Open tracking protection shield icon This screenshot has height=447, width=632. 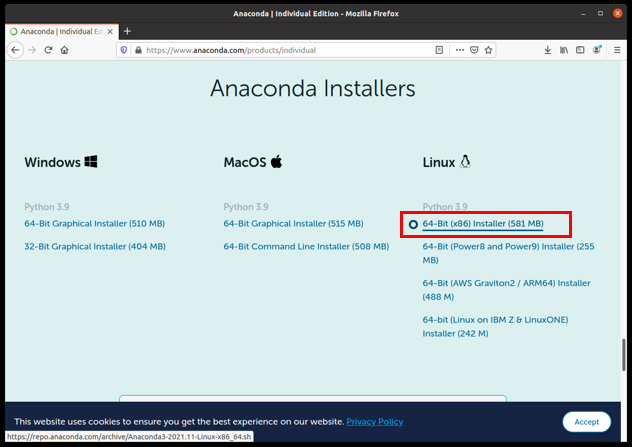click(124, 50)
